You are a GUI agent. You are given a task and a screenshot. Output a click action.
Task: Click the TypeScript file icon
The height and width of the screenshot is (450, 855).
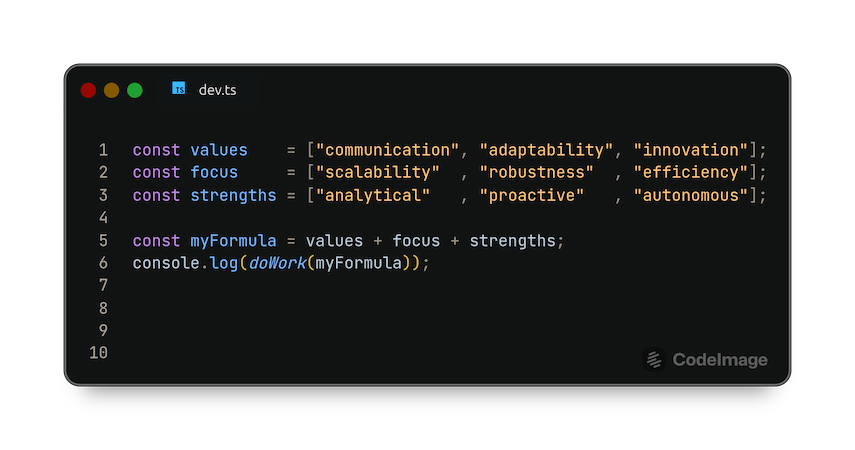pos(178,88)
